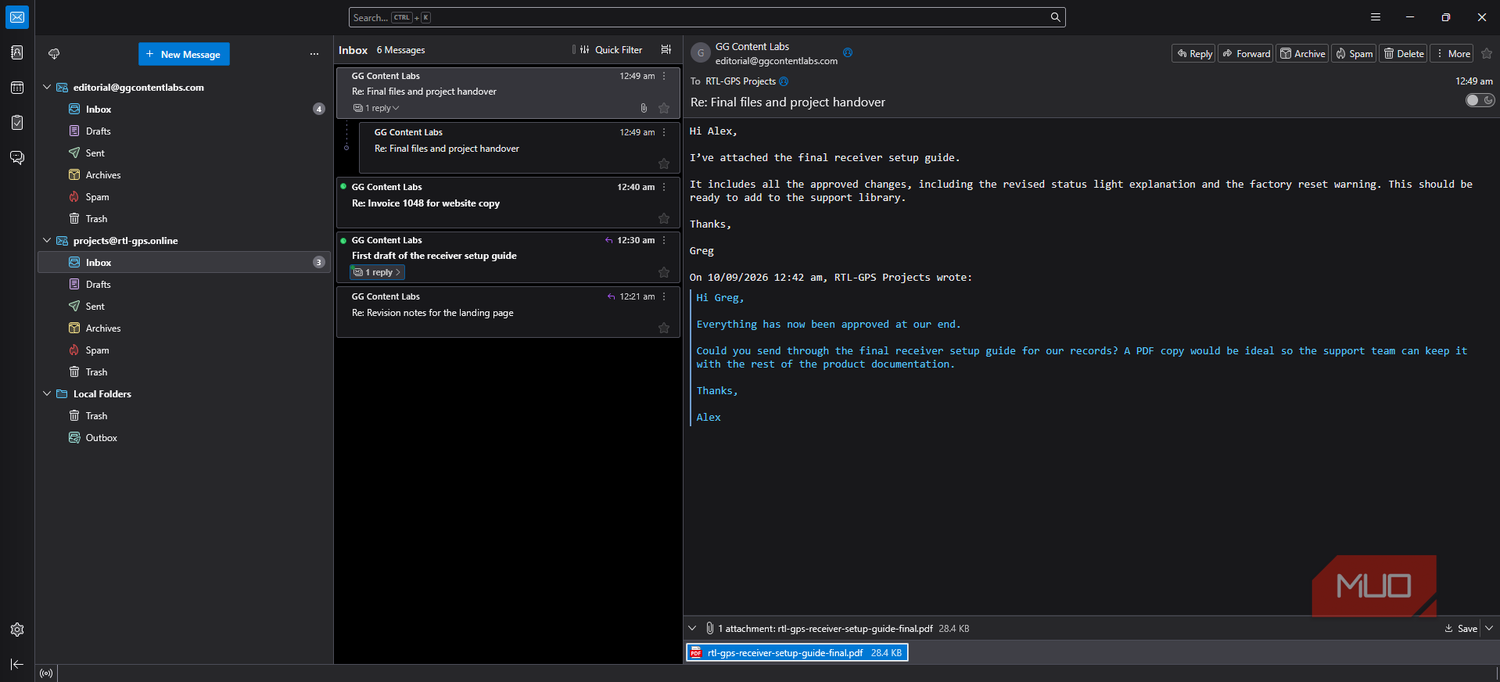Delete the open message
The image size is (1500, 682).
[x=1403, y=54]
